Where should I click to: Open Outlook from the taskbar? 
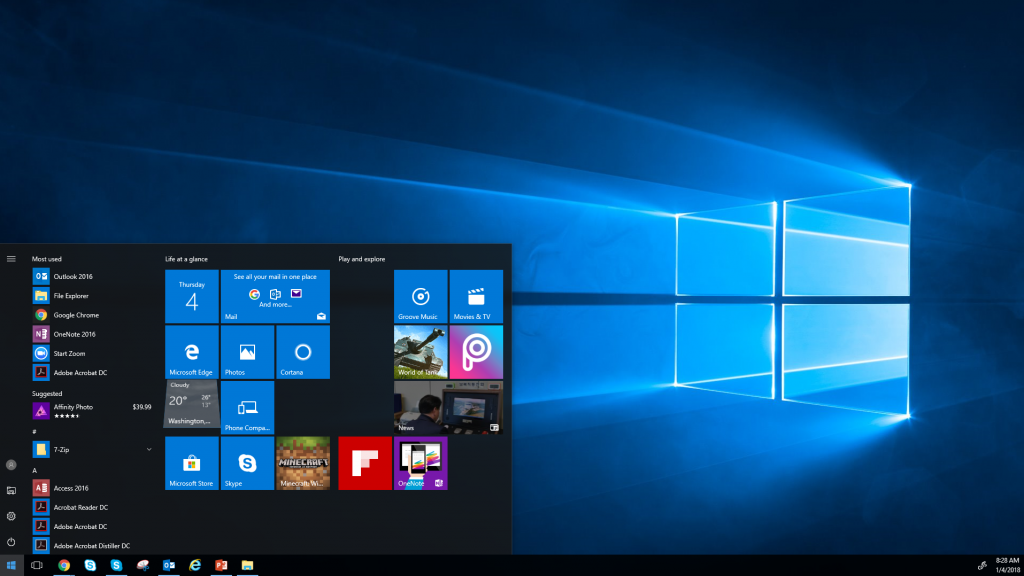tap(168, 566)
